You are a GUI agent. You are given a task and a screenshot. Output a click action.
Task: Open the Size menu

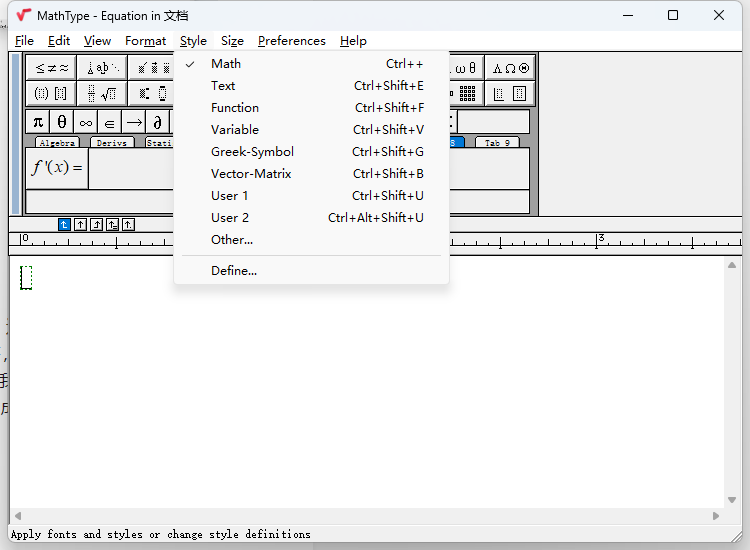[232, 41]
